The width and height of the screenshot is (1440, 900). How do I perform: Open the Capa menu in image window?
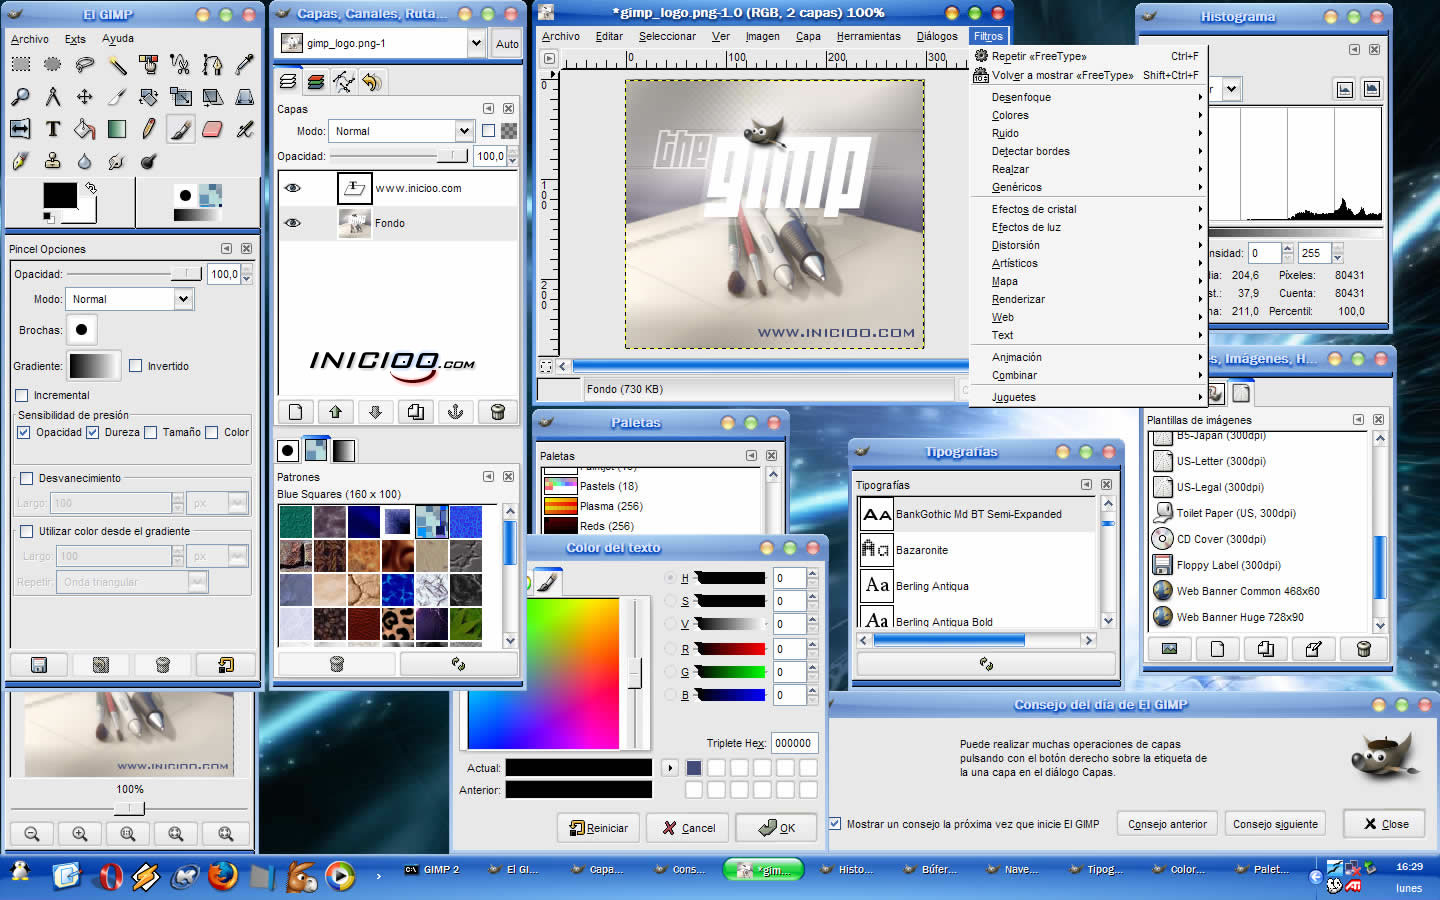coord(808,36)
